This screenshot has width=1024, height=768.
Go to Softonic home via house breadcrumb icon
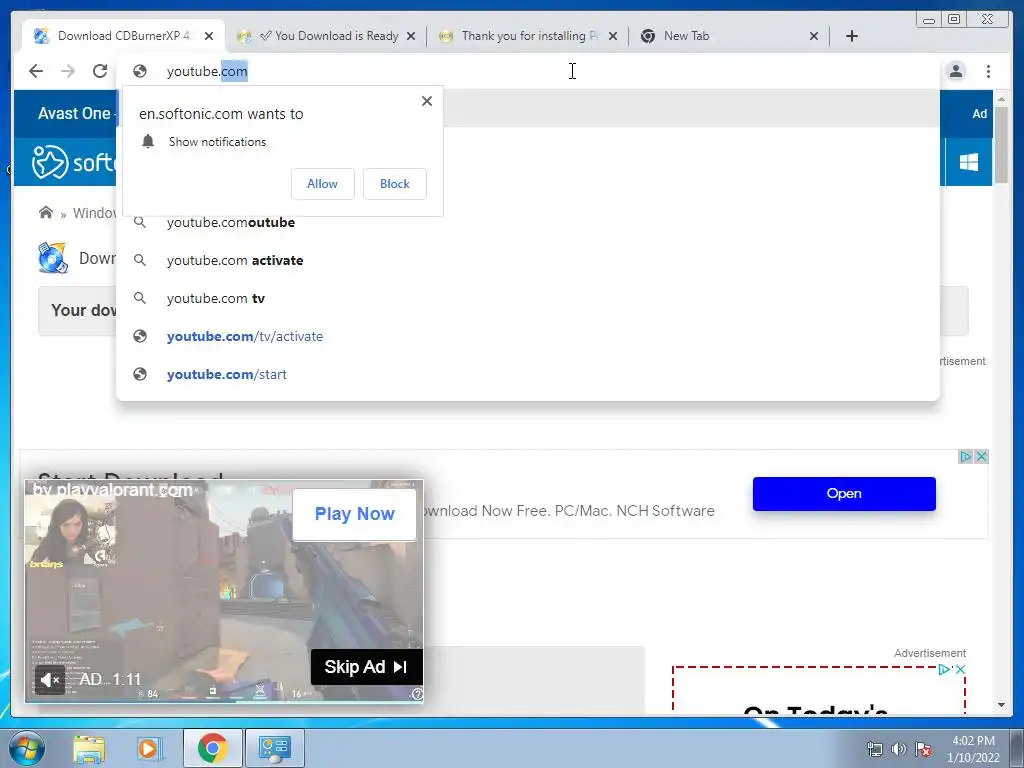[46, 212]
